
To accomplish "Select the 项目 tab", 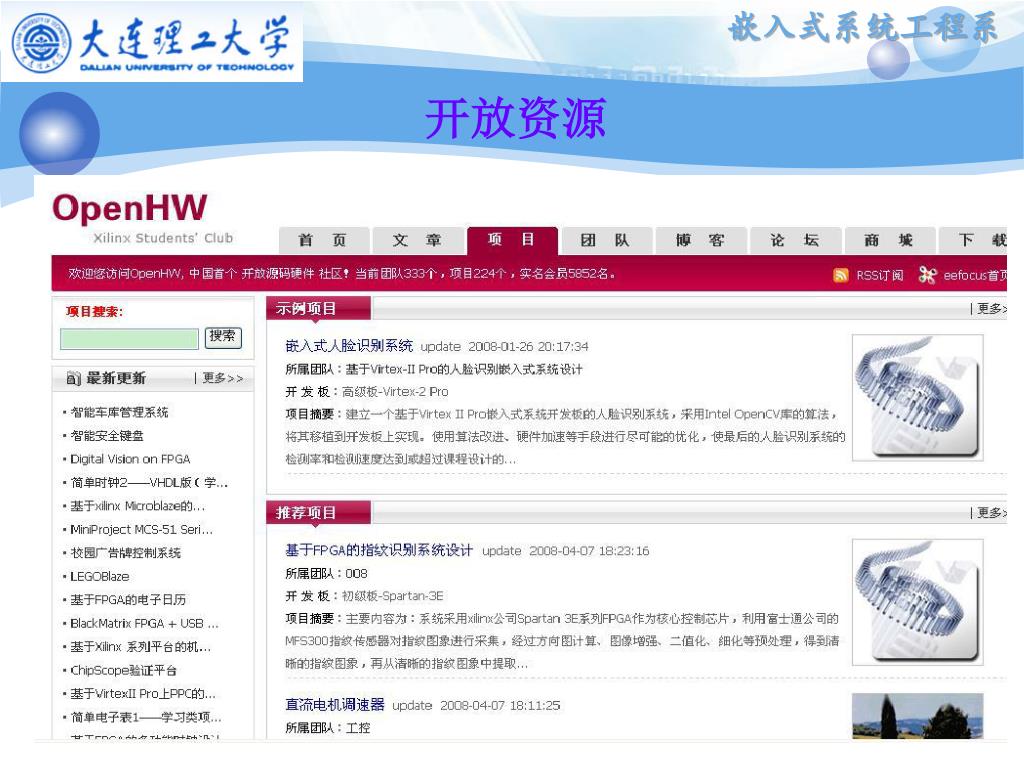I will pyautogui.click(x=512, y=240).
